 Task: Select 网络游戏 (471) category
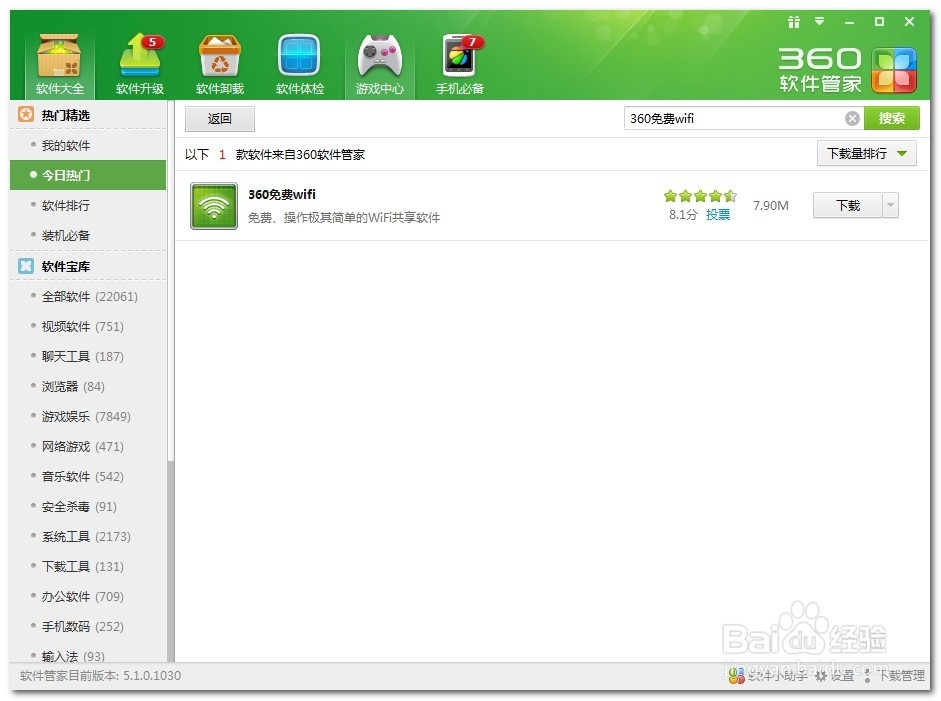click(88, 447)
